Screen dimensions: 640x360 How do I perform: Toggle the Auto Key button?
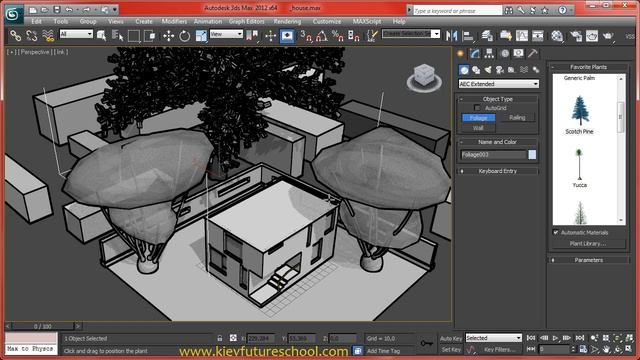coord(451,338)
